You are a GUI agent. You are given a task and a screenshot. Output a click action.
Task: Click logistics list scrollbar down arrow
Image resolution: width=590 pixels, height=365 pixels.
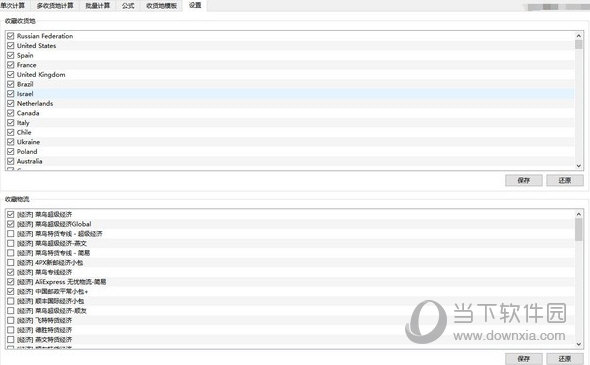click(x=579, y=344)
